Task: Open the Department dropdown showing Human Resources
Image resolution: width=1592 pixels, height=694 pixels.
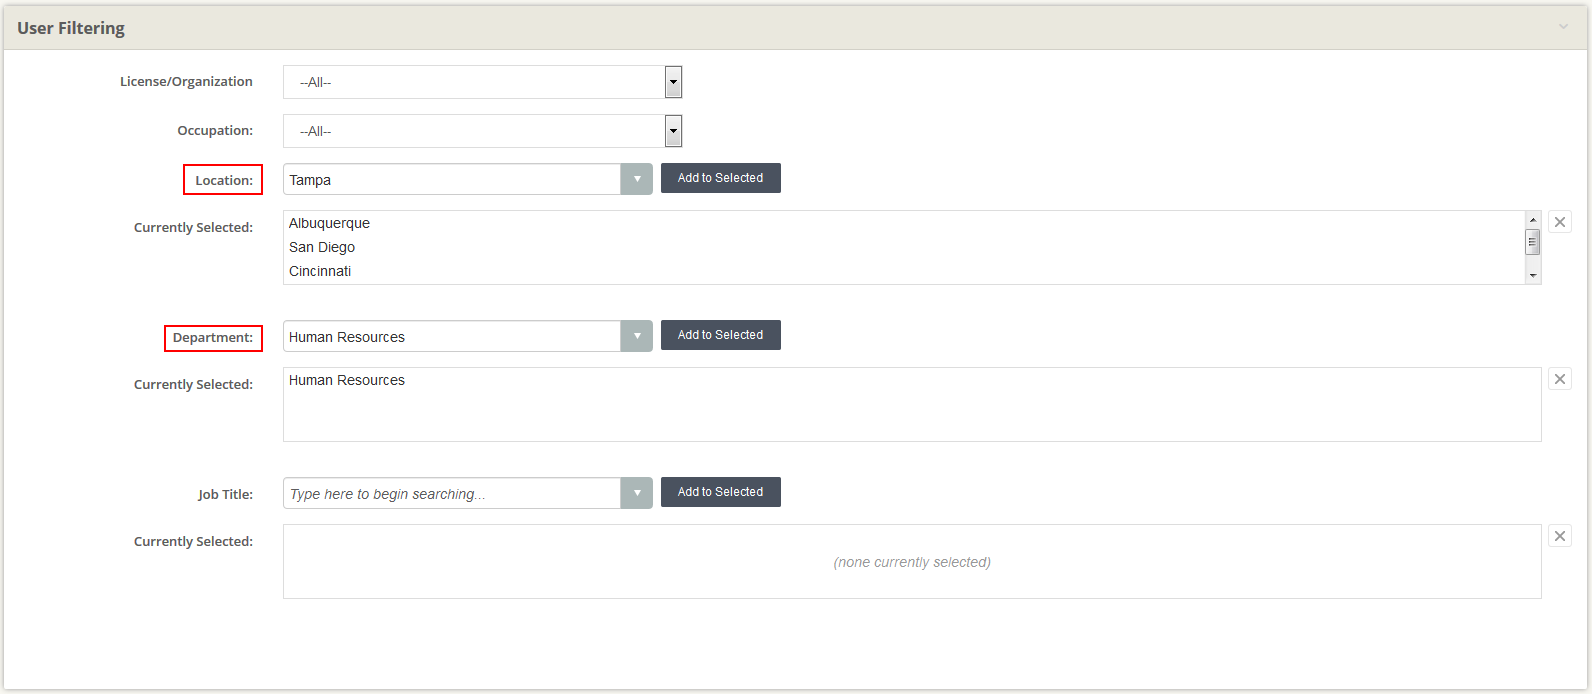Action: 637,335
